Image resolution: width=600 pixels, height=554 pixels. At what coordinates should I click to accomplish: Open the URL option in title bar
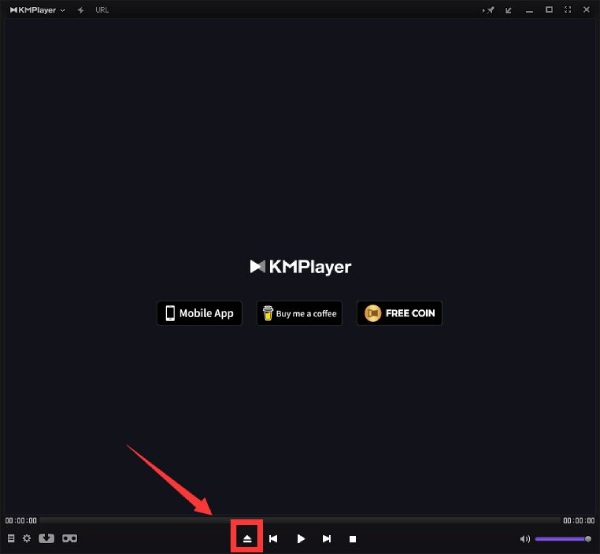102,10
